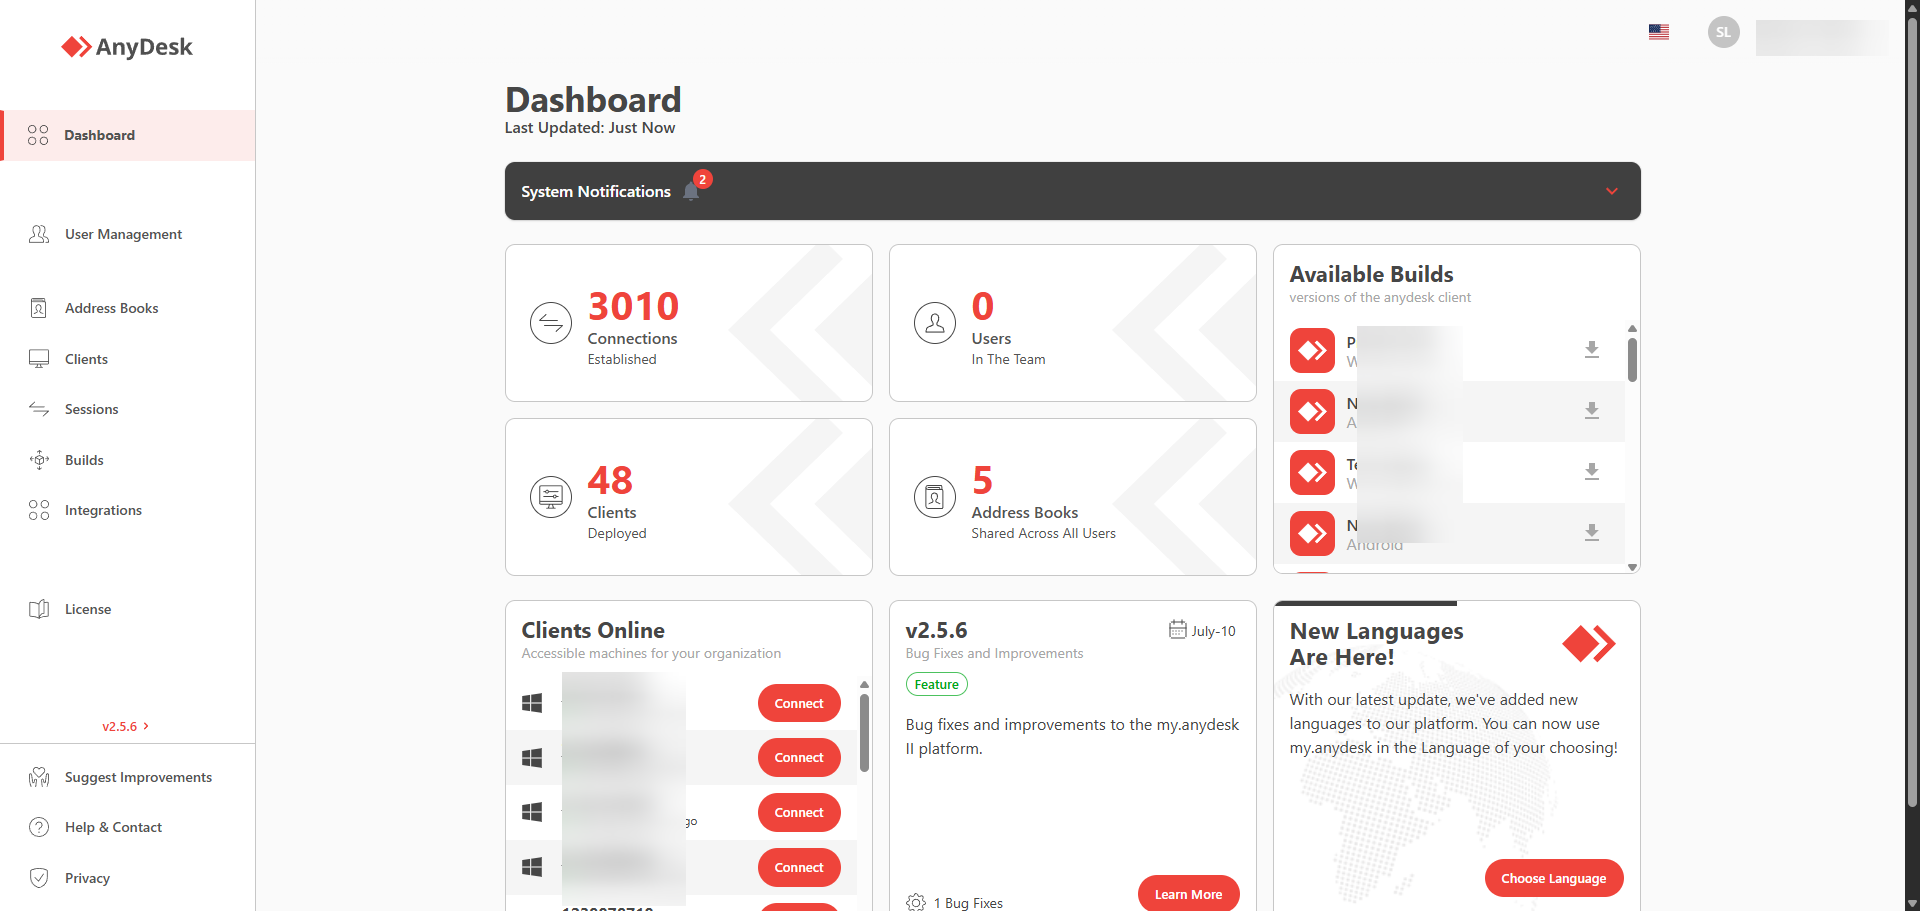1920x911 pixels.
Task: Click Clients Online list scrollbar
Action: click(x=864, y=733)
